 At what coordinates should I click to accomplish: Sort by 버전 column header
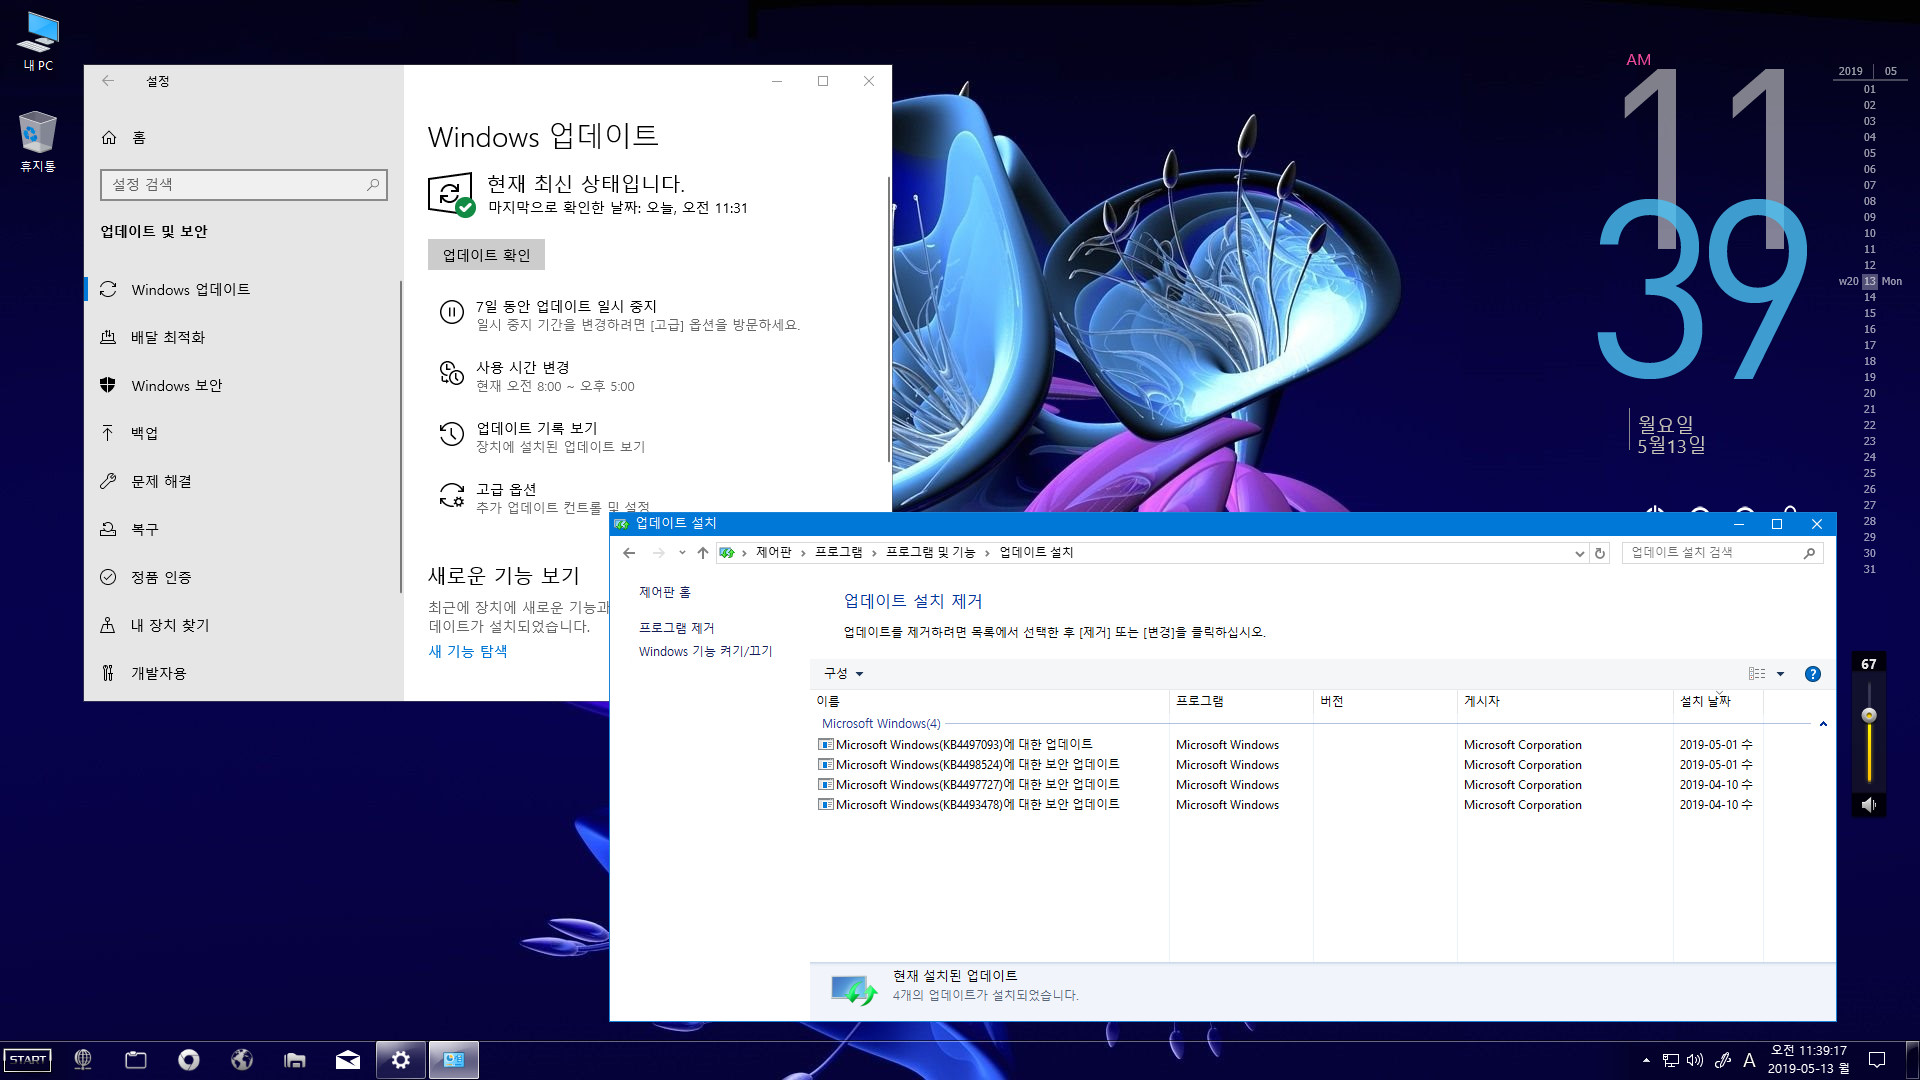click(1385, 702)
